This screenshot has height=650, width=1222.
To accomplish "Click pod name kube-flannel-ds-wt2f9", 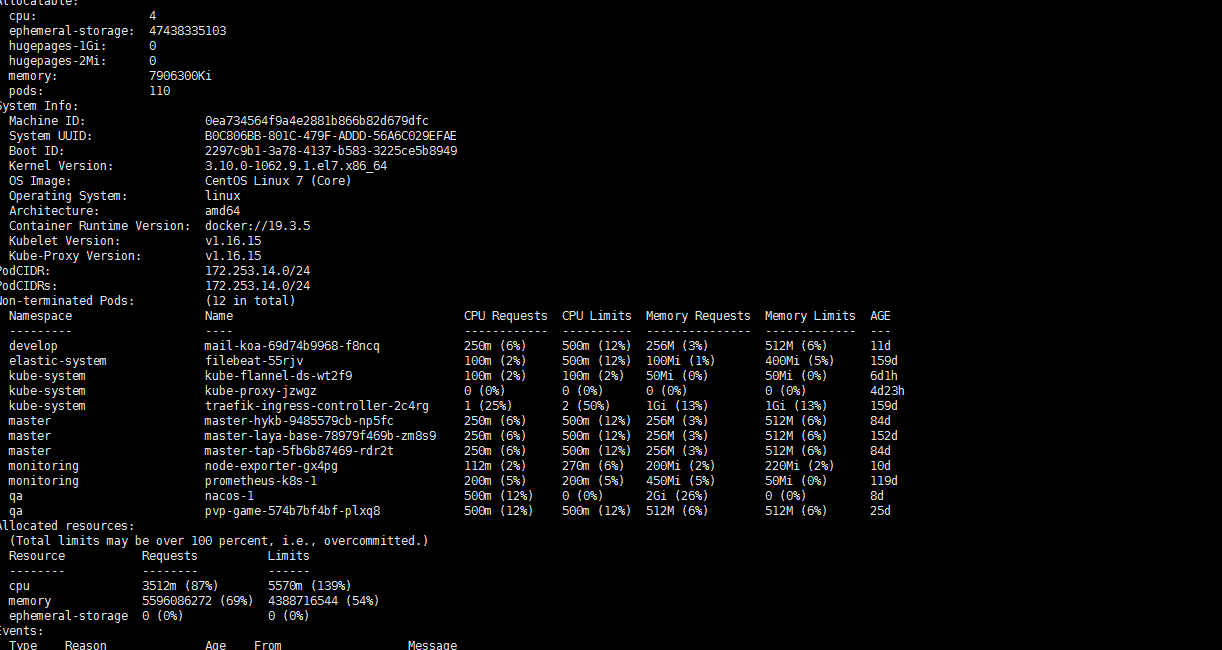I will point(278,376).
